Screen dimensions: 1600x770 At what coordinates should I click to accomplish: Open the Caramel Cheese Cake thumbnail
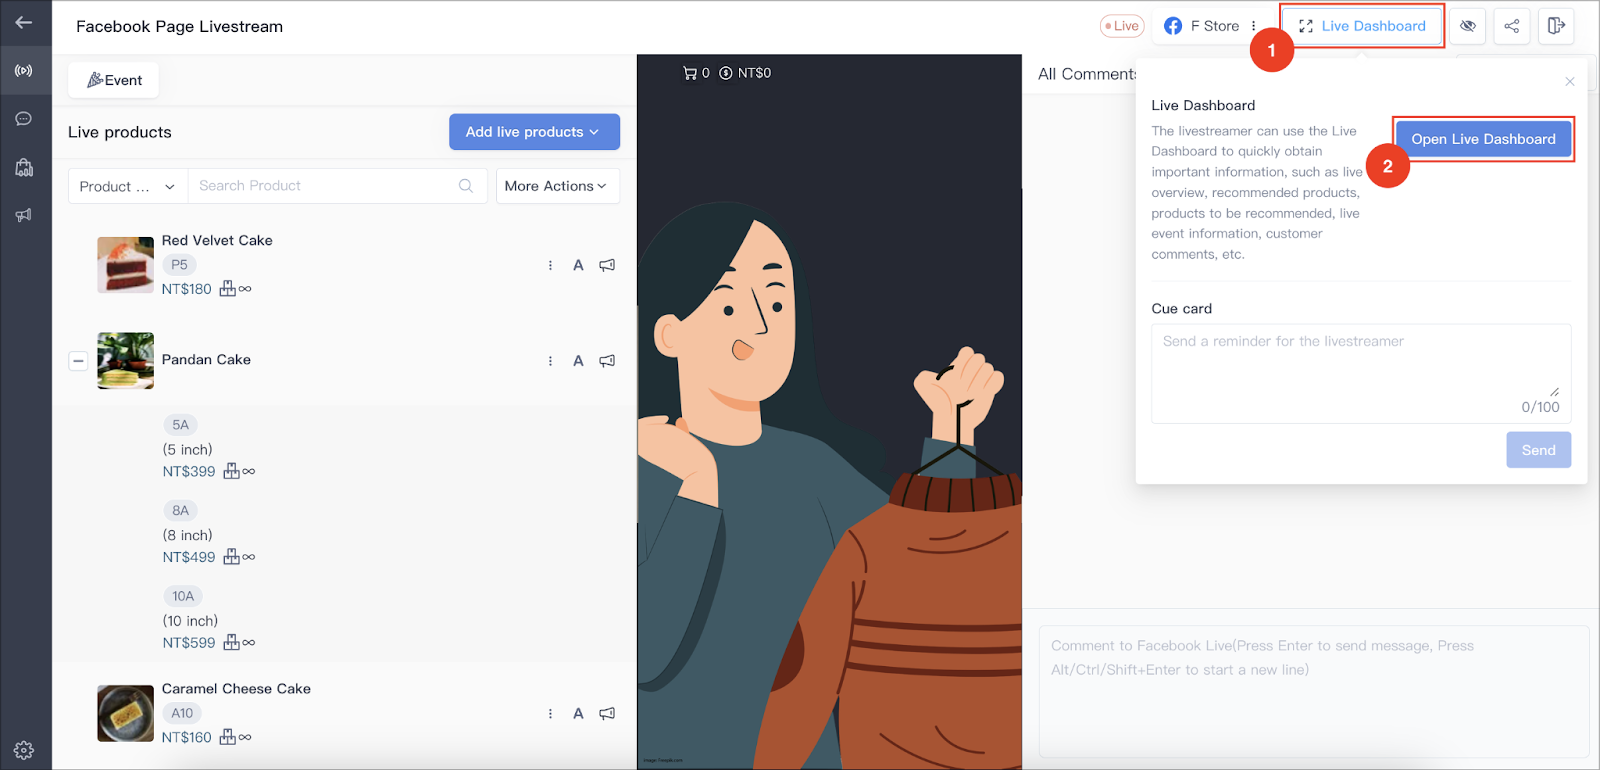(125, 713)
